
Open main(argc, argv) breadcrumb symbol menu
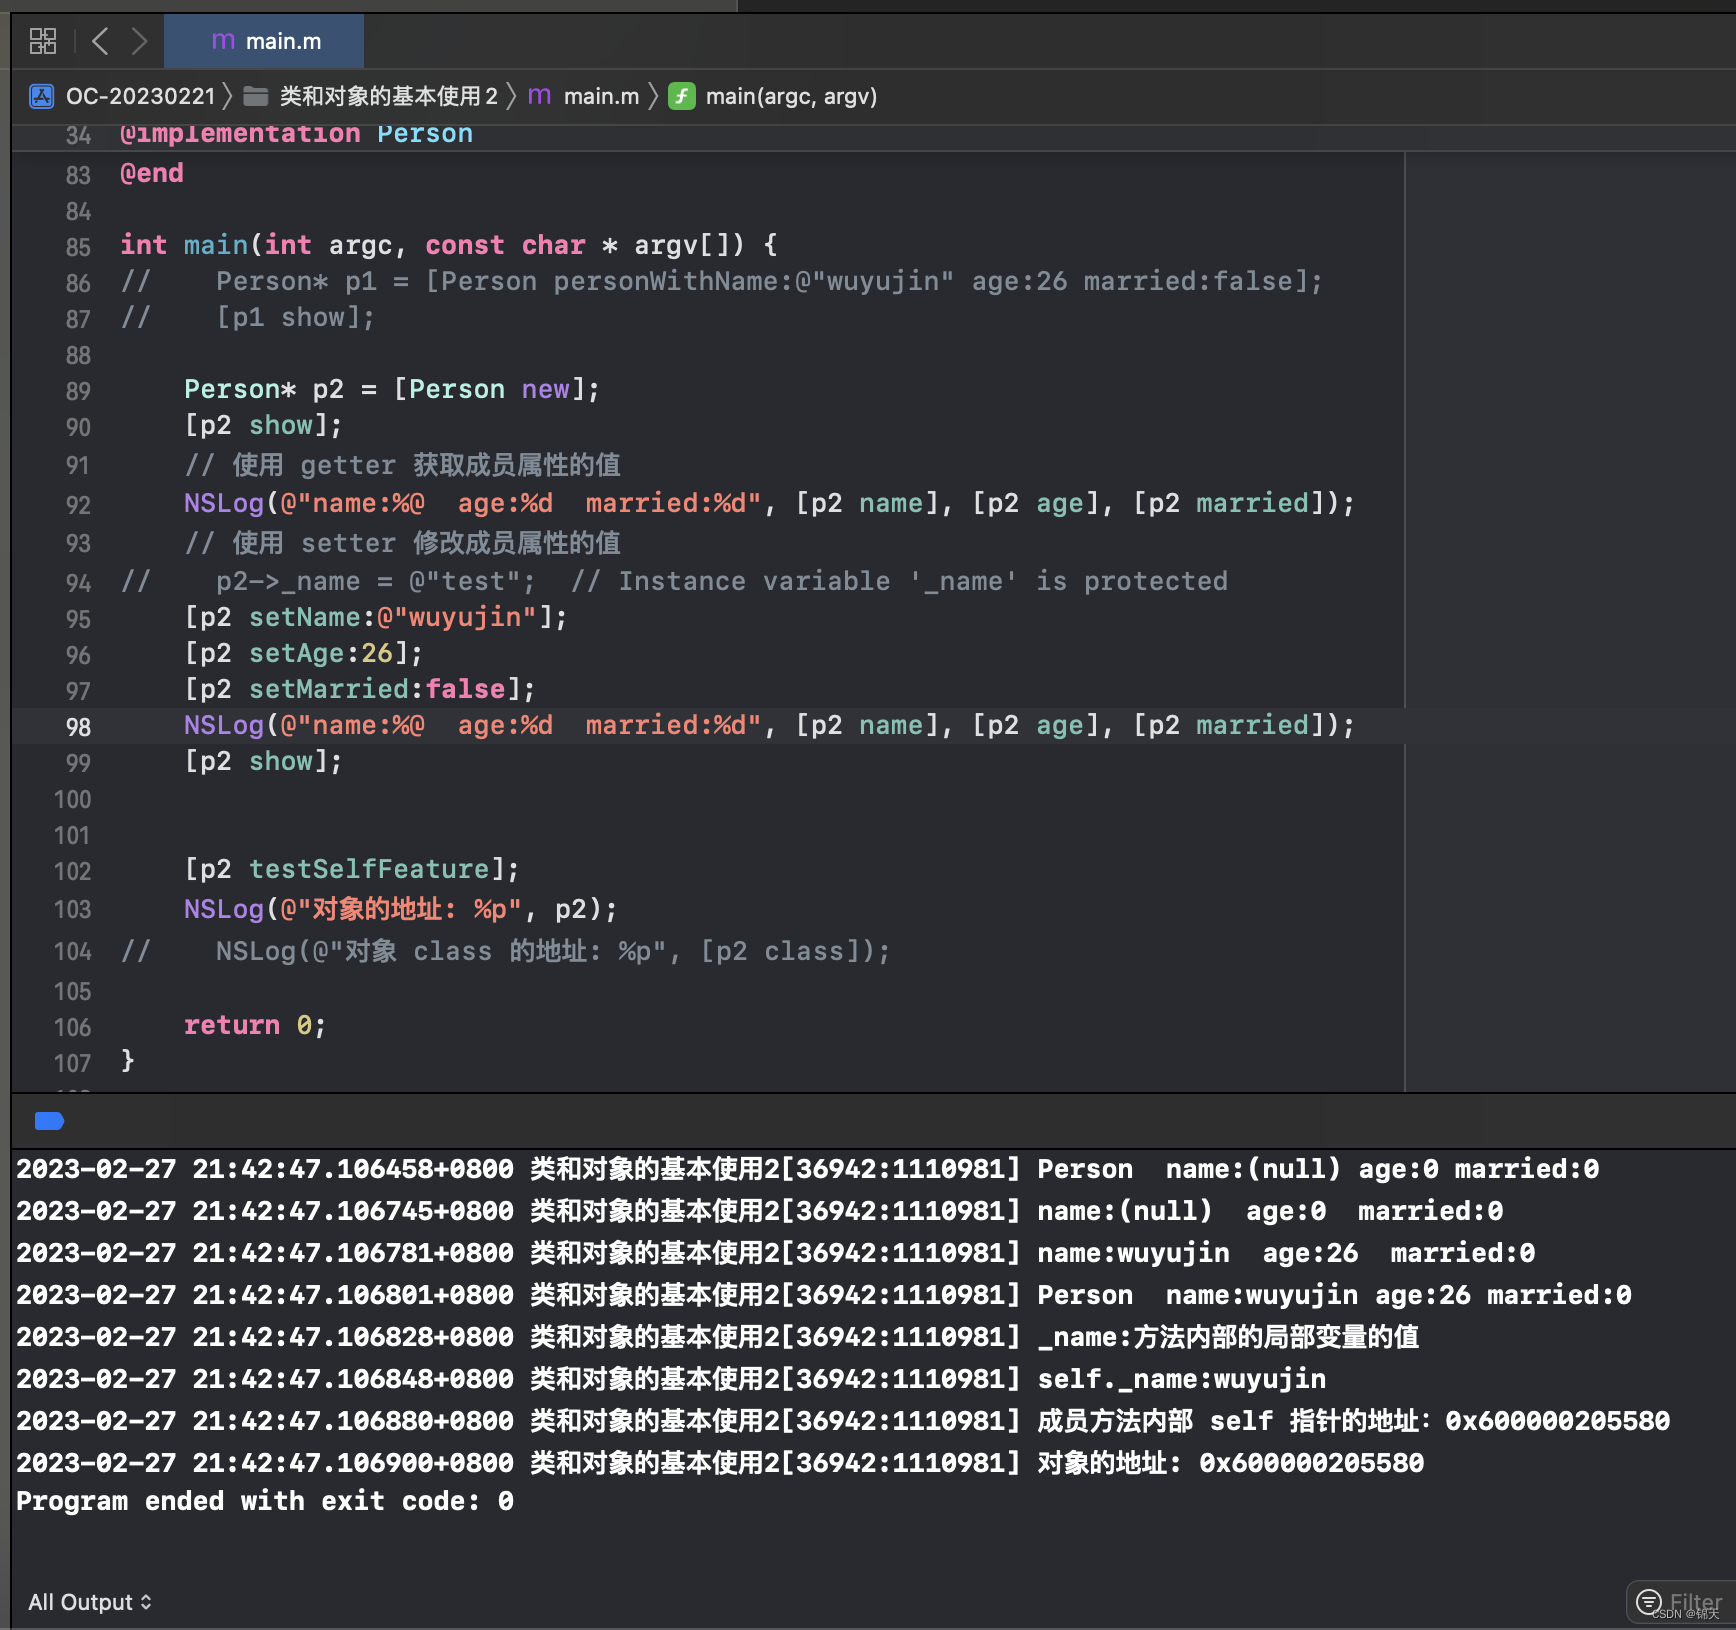(x=791, y=96)
